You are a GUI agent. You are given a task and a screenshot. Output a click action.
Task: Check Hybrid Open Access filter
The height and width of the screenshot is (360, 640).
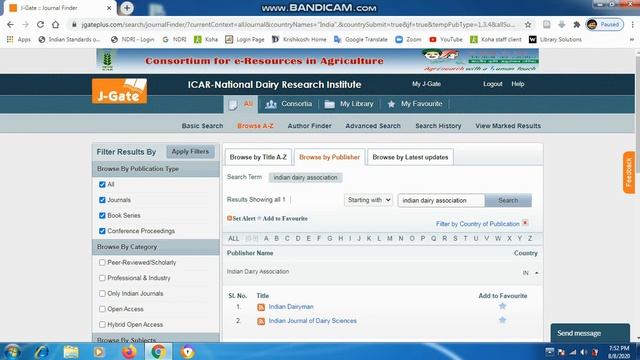[x=102, y=324]
